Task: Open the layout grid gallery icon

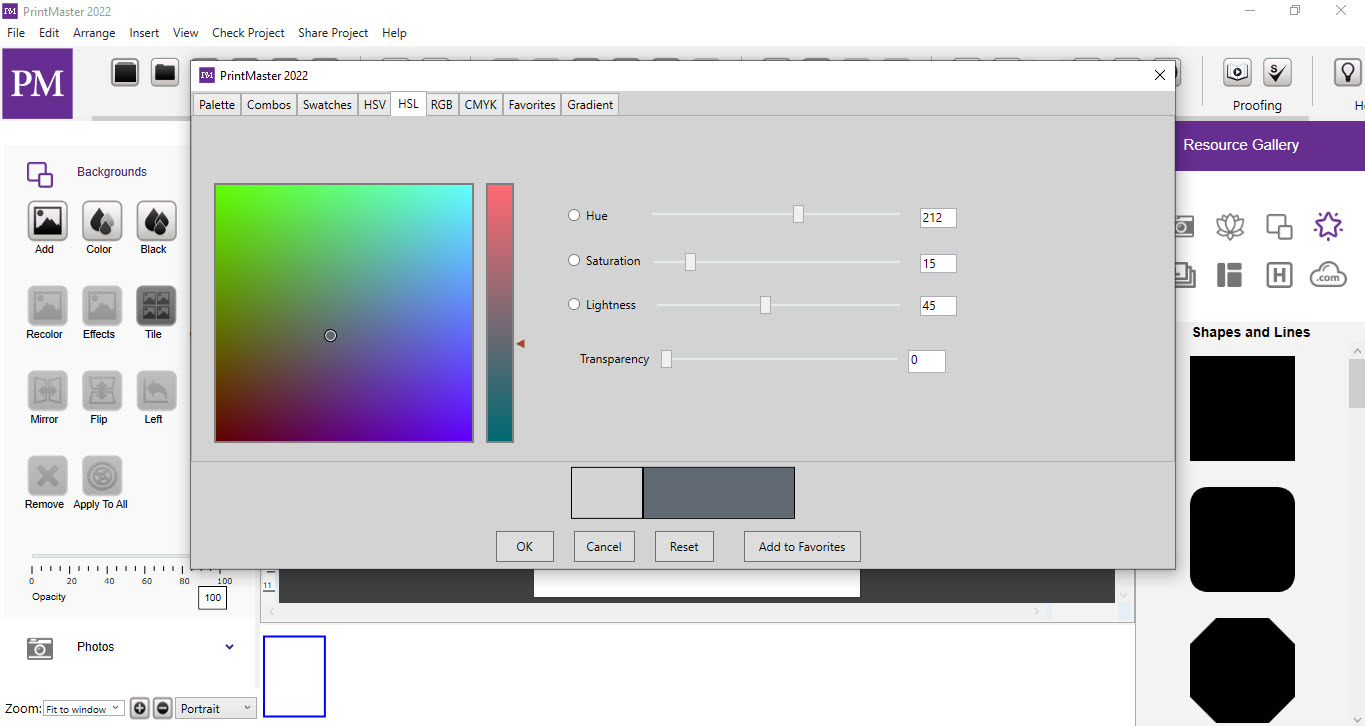Action: (1230, 275)
